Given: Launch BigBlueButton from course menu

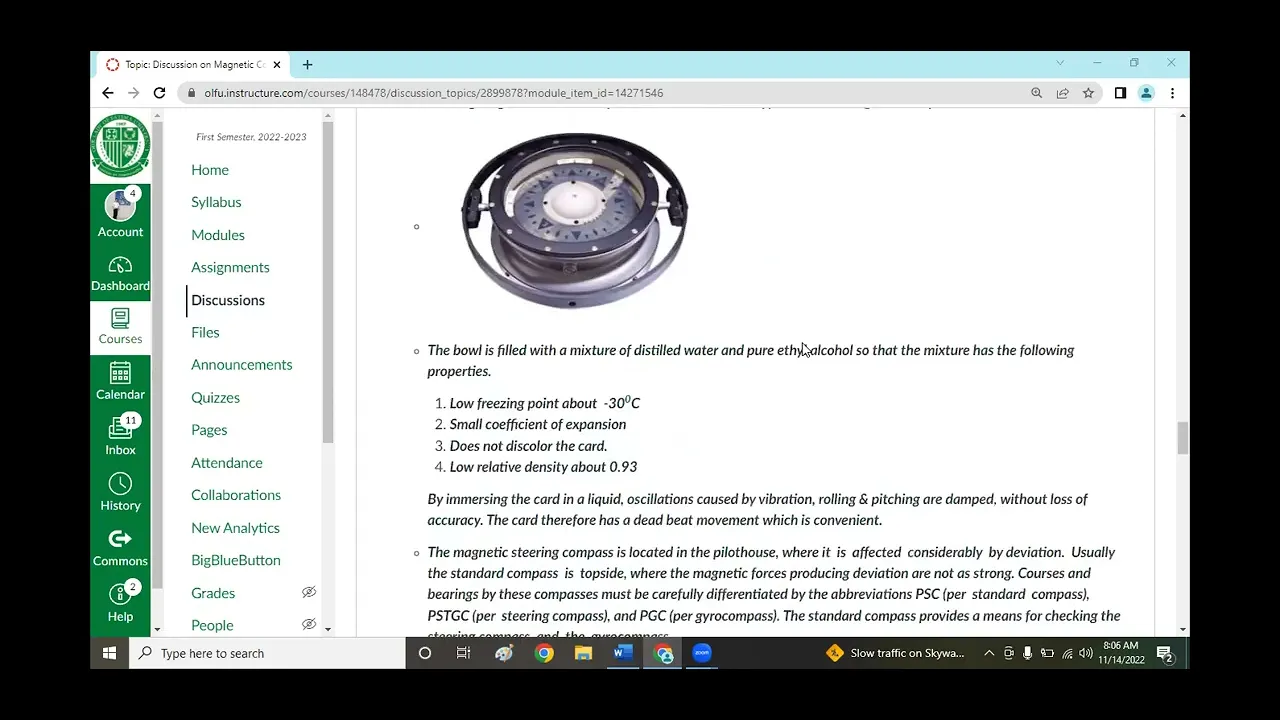Looking at the screenshot, I should pos(236,560).
